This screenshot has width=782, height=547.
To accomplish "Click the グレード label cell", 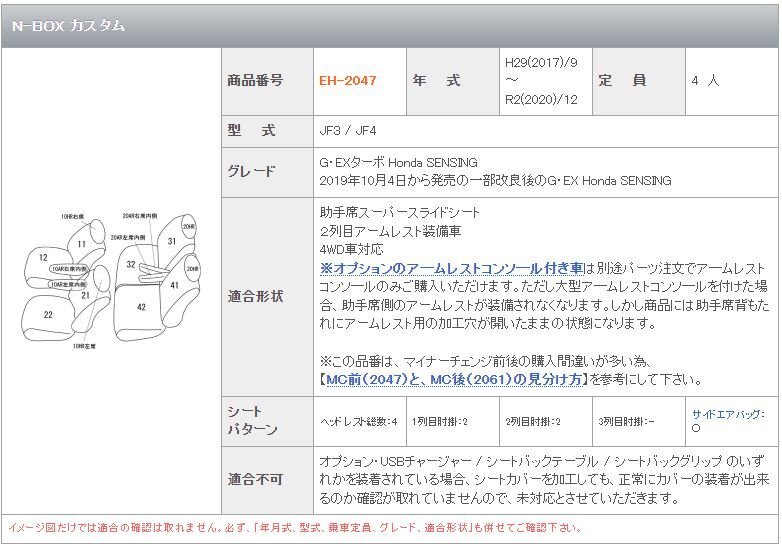I will point(267,172).
